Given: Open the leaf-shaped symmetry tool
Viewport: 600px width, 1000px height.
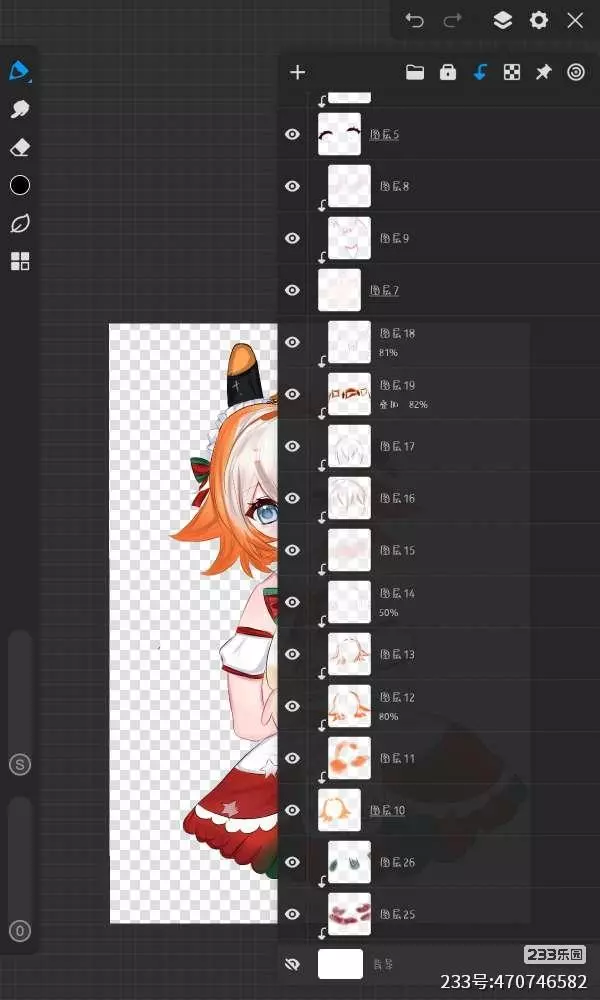Looking at the screenshot, I should click(20, 224).
